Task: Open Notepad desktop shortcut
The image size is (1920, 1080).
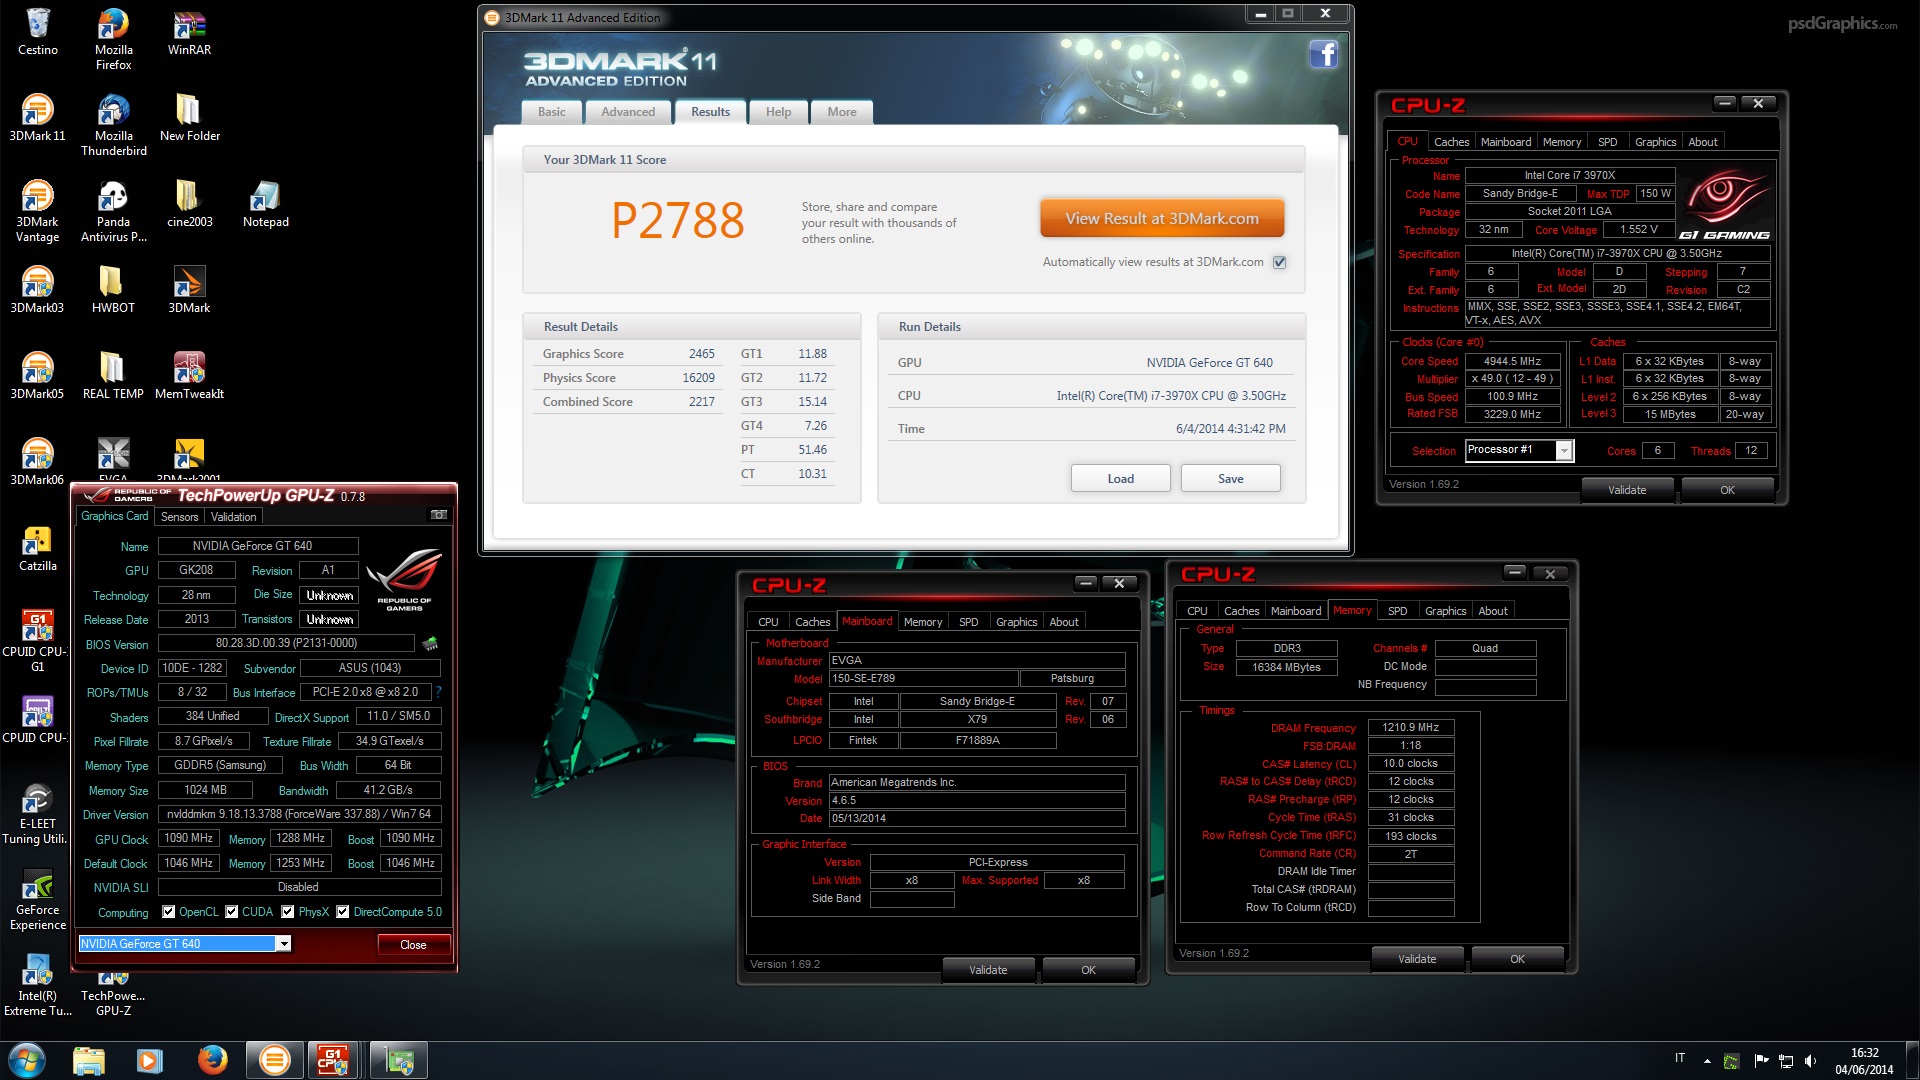Action: (x=265, y=204)
